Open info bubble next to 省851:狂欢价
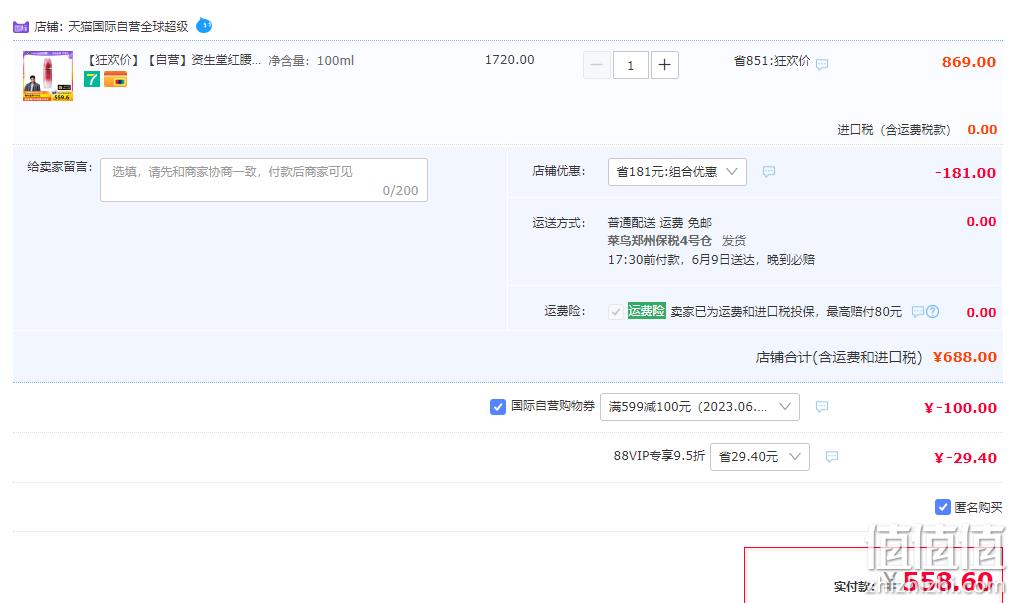This screenshot has width=1015, height=603. coord(822,64)
